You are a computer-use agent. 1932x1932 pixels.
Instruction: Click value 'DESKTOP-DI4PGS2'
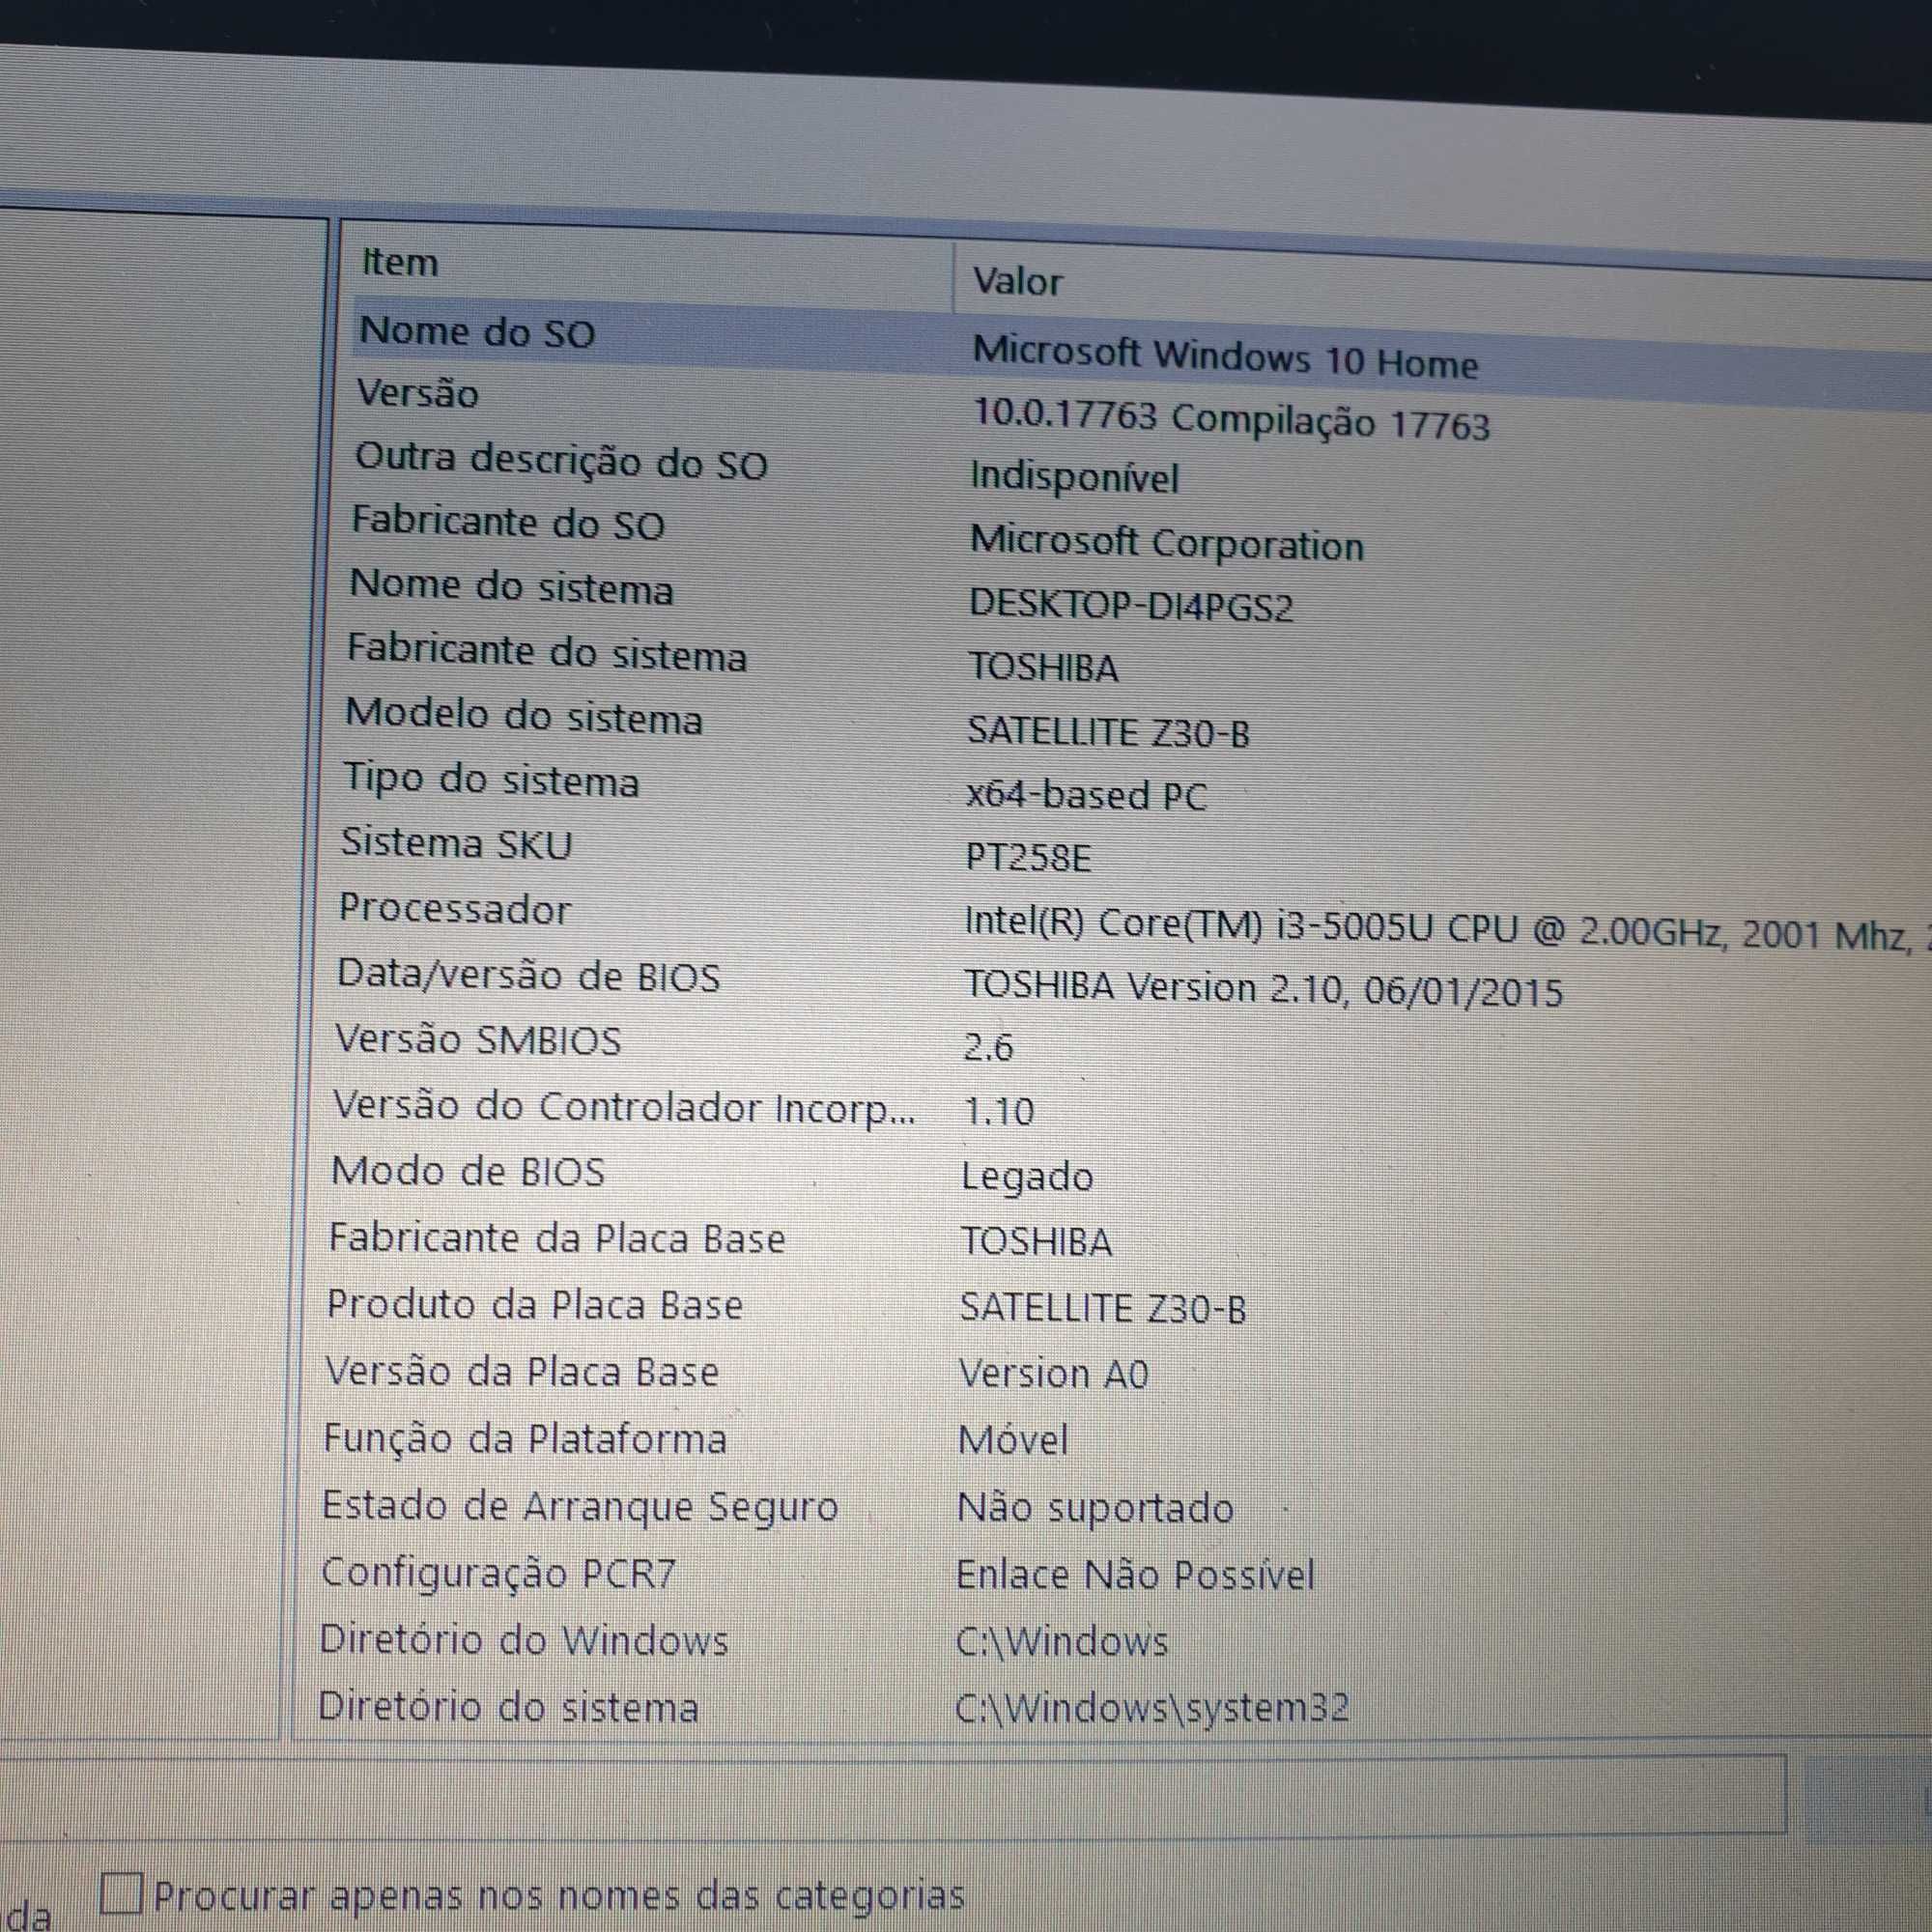click(1131, 606)
